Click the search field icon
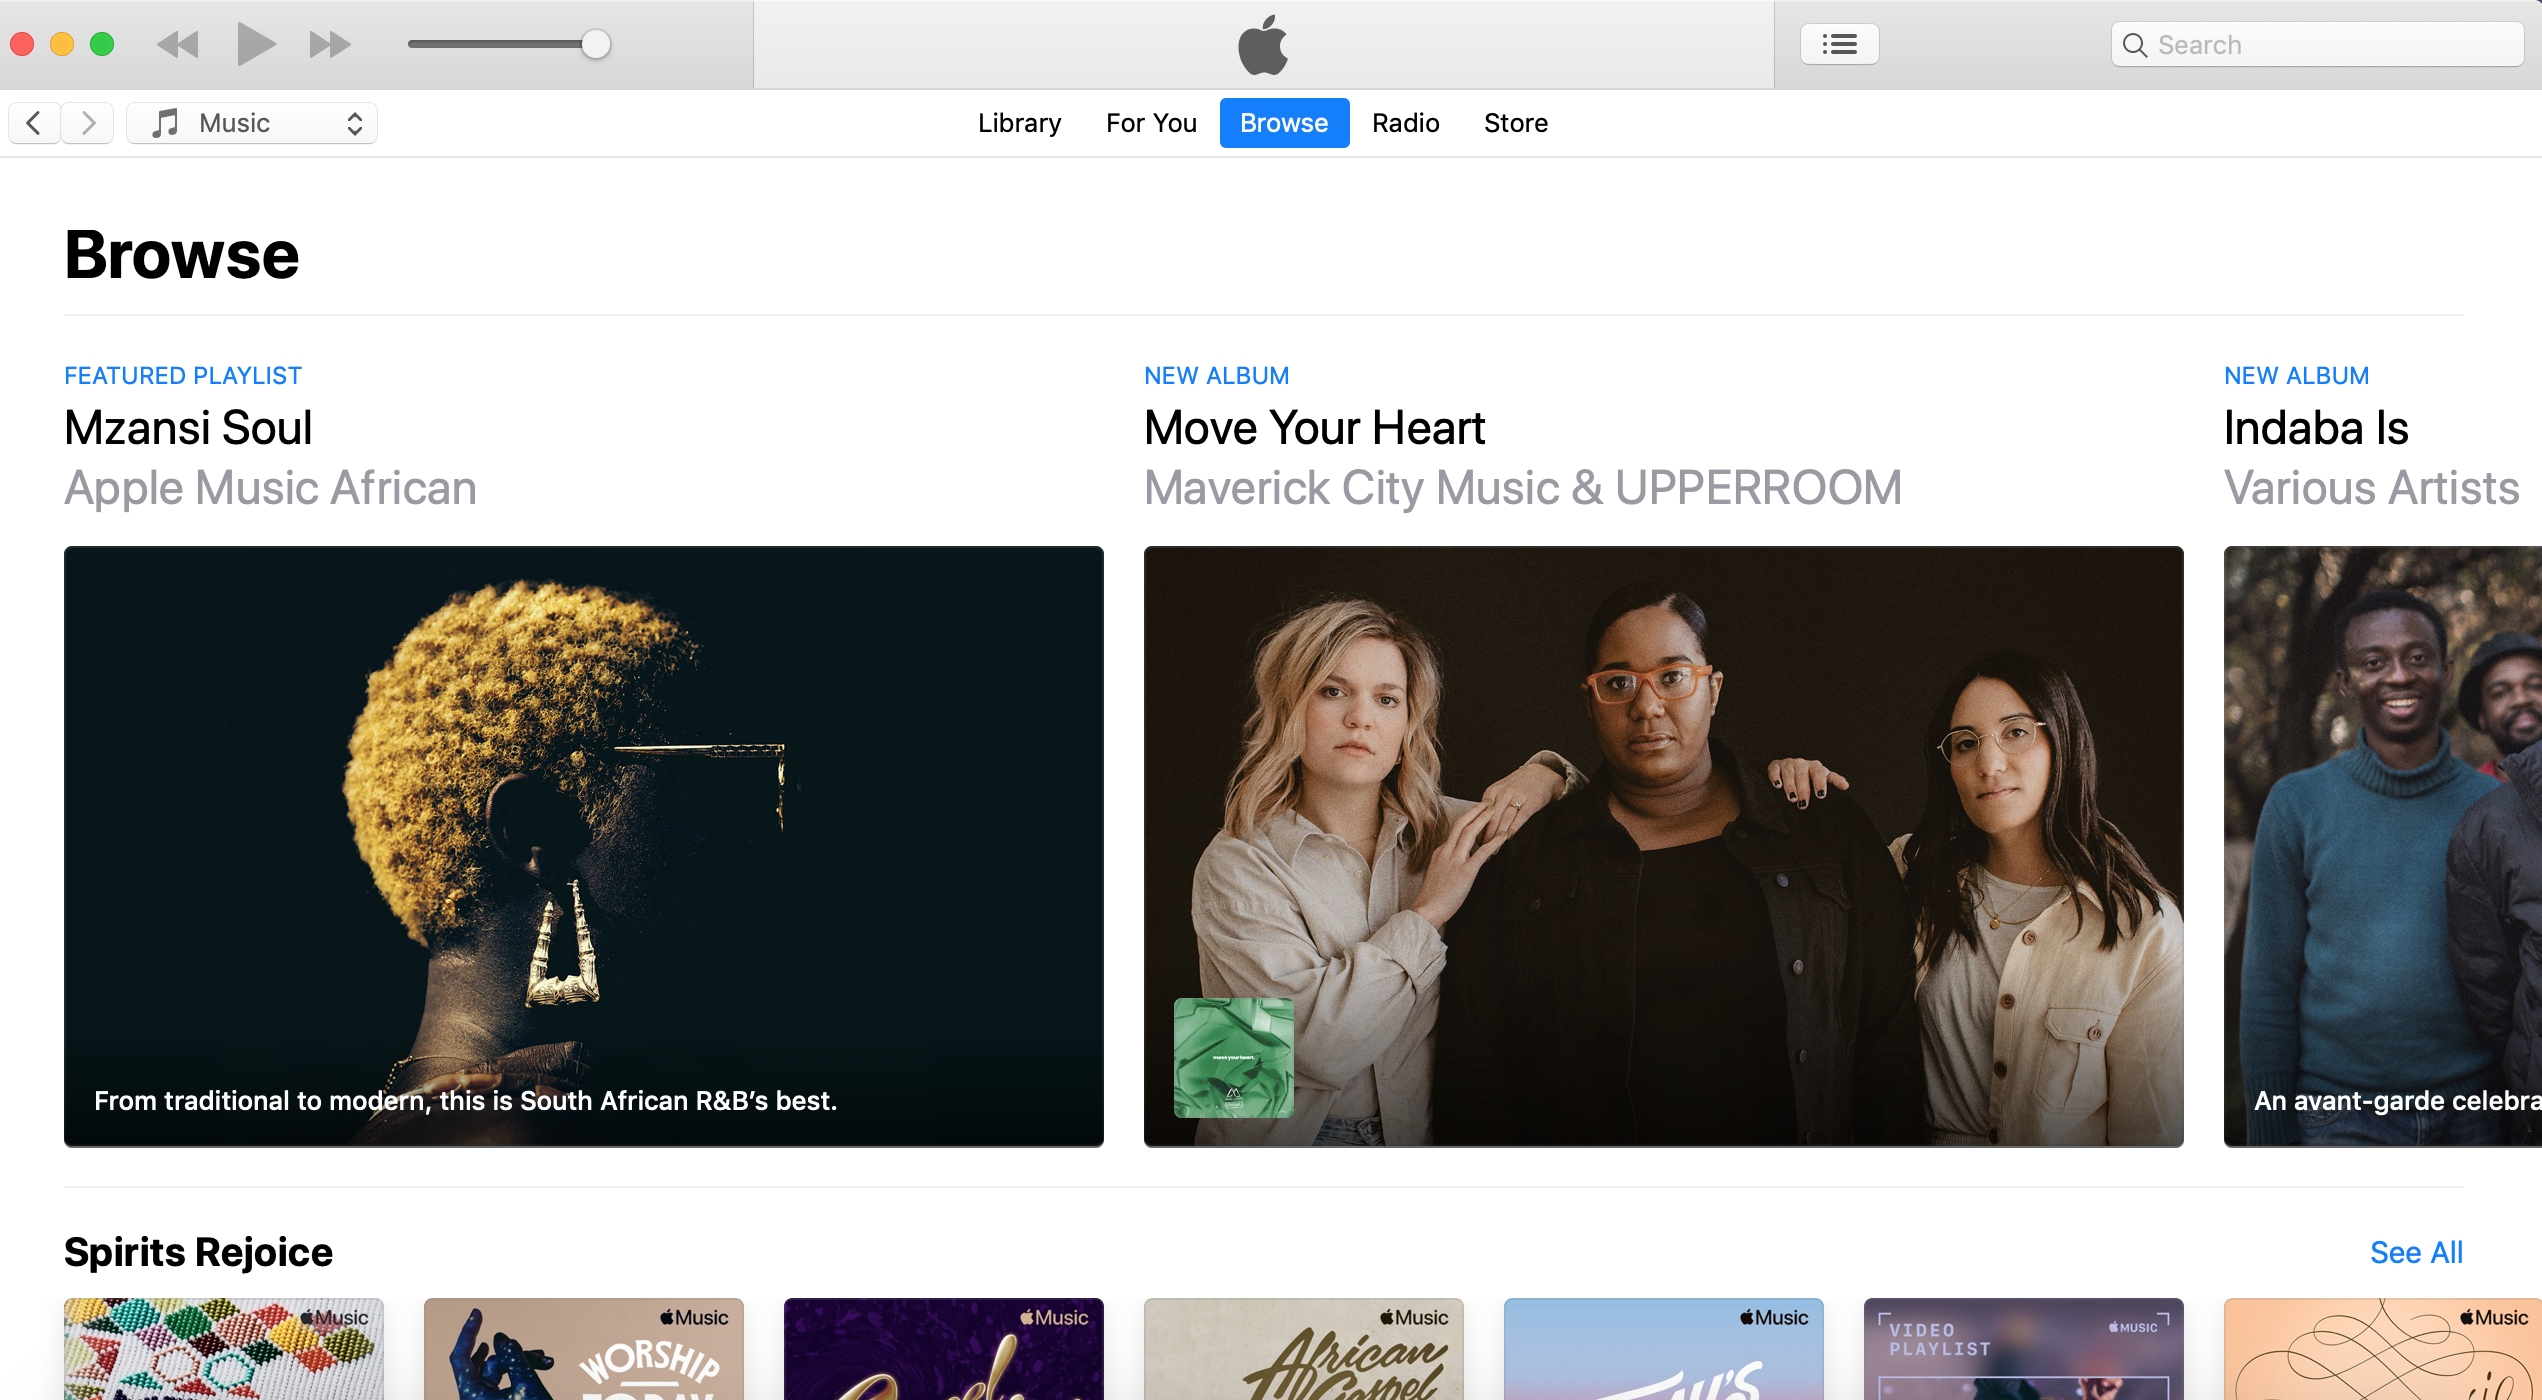 click(2137, 43)
